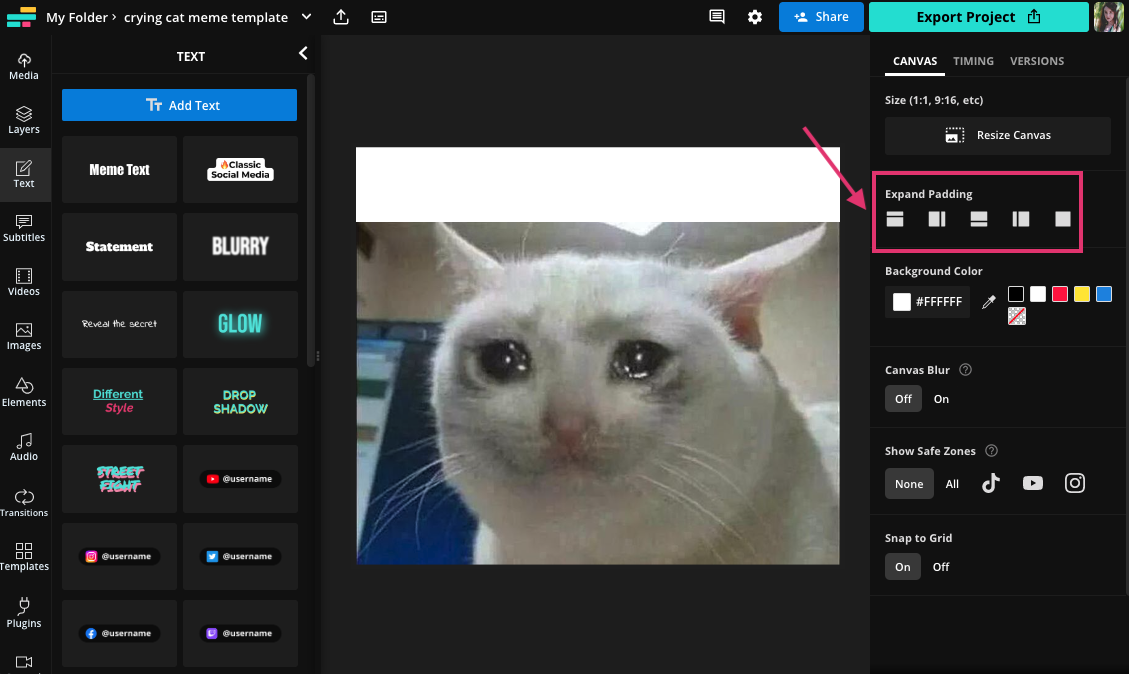Open the Transitions sidebar panel
The image size is (1129, 674).
click(x=24, y=503)
